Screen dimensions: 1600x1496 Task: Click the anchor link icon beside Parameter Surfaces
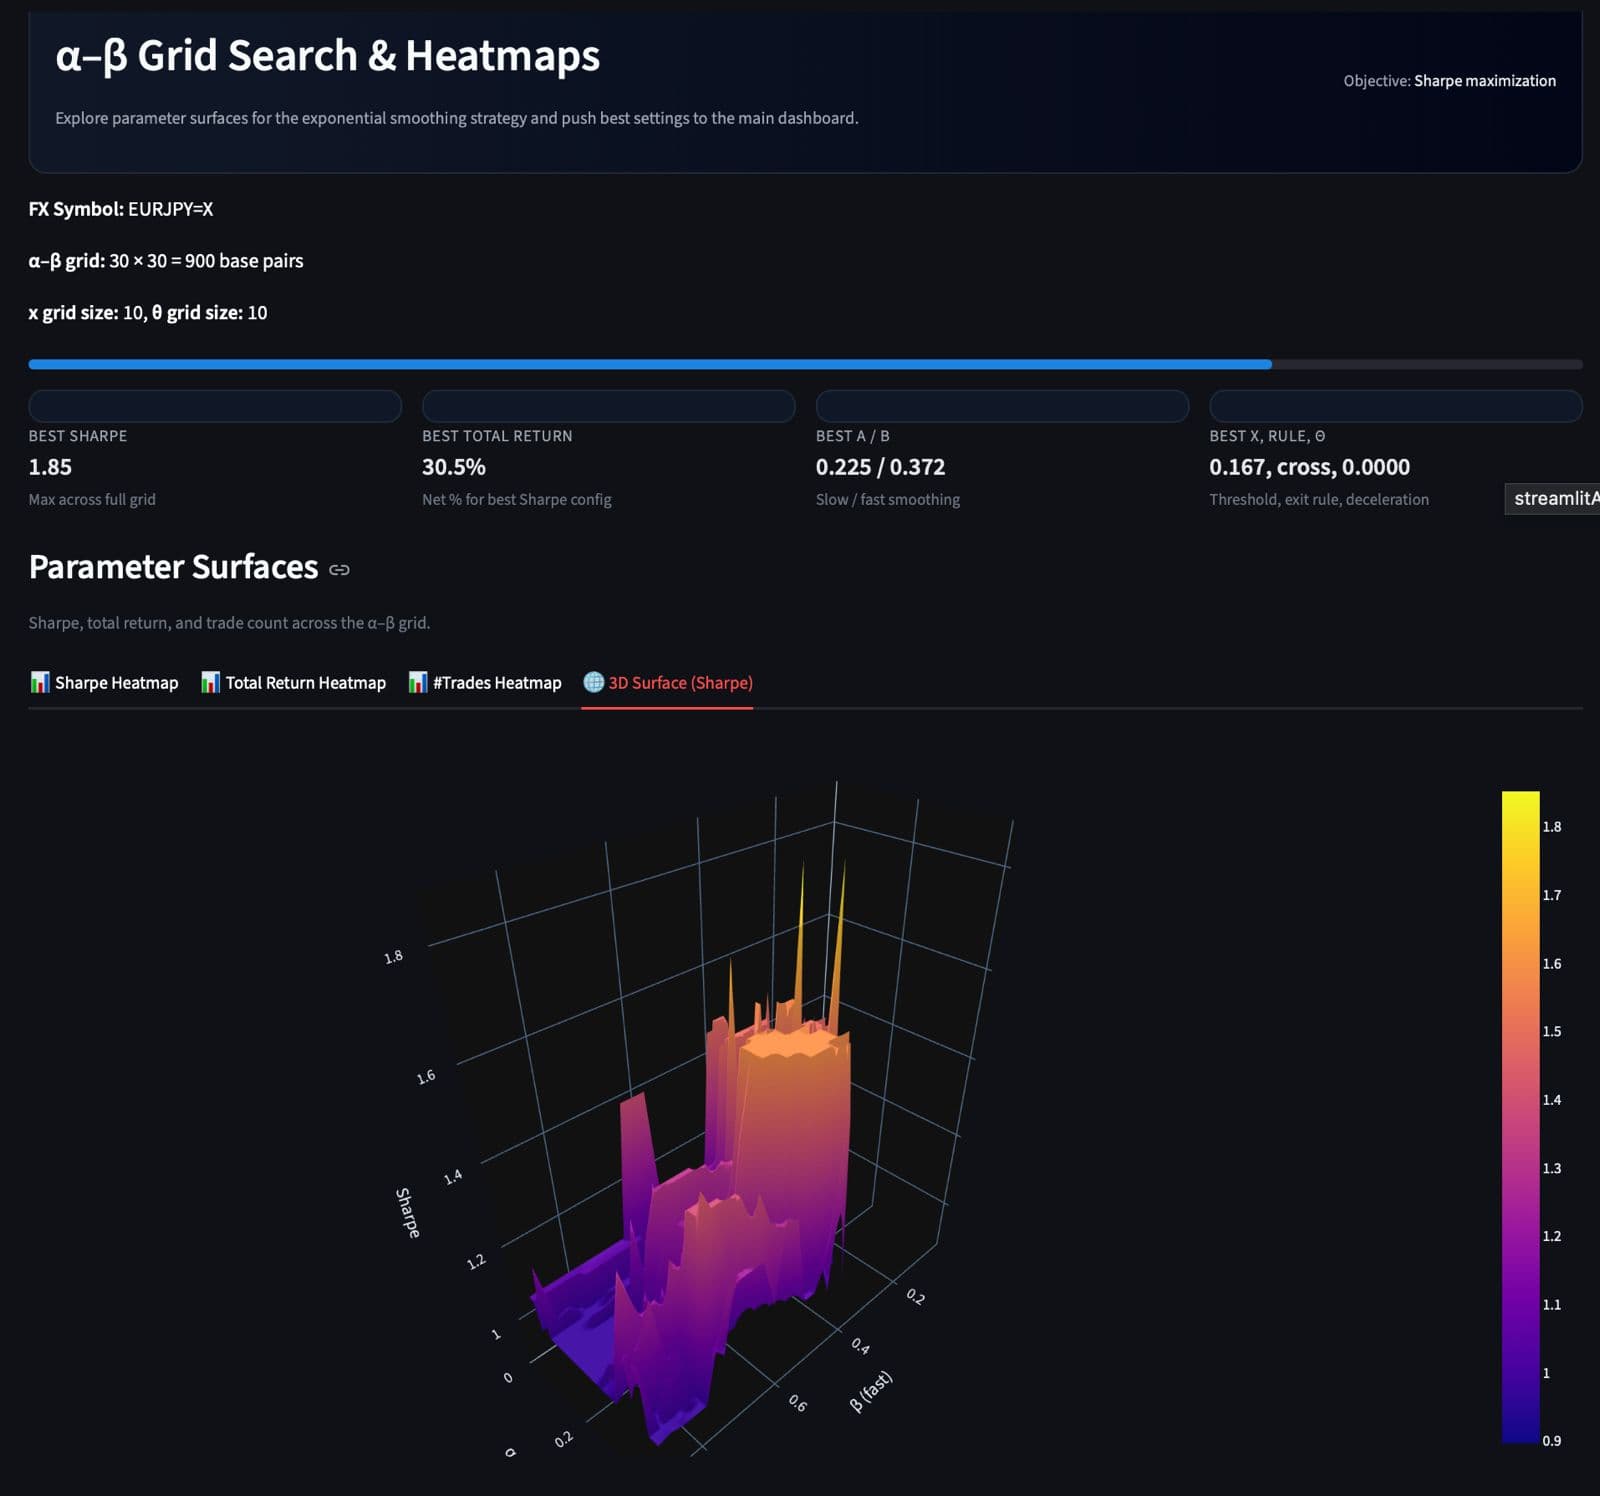click(x=339, y=569)
